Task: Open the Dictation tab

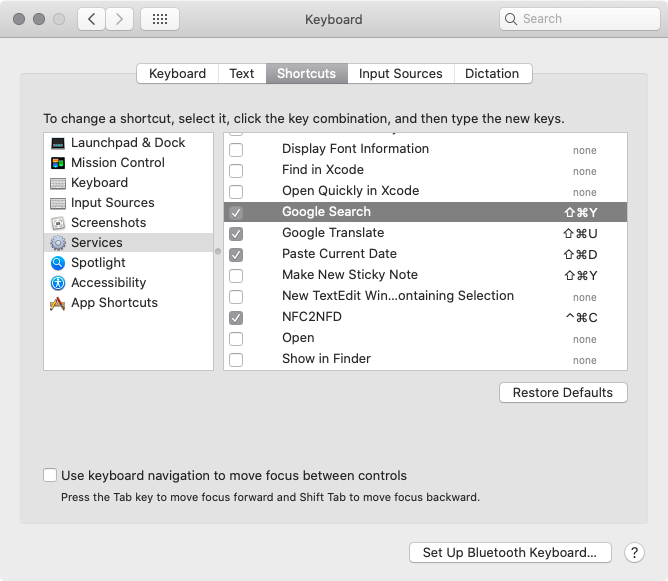Action: [x=492, y=73]
